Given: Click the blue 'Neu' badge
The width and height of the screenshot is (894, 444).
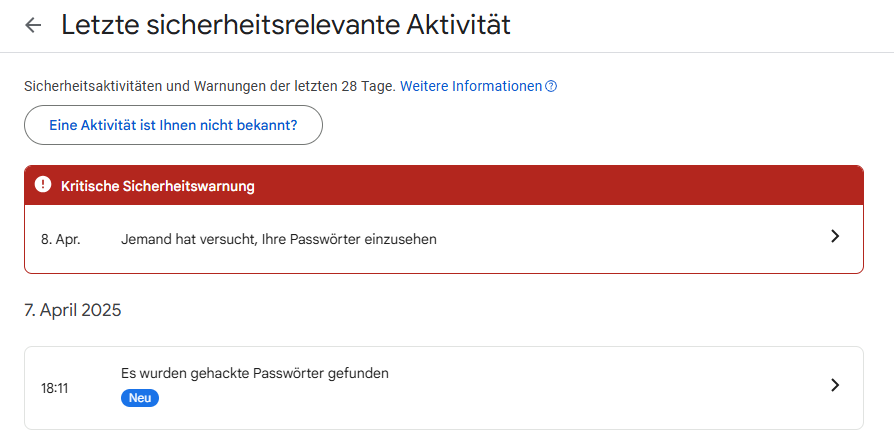Looking at the screenshot, I should (x=140, y=398).
